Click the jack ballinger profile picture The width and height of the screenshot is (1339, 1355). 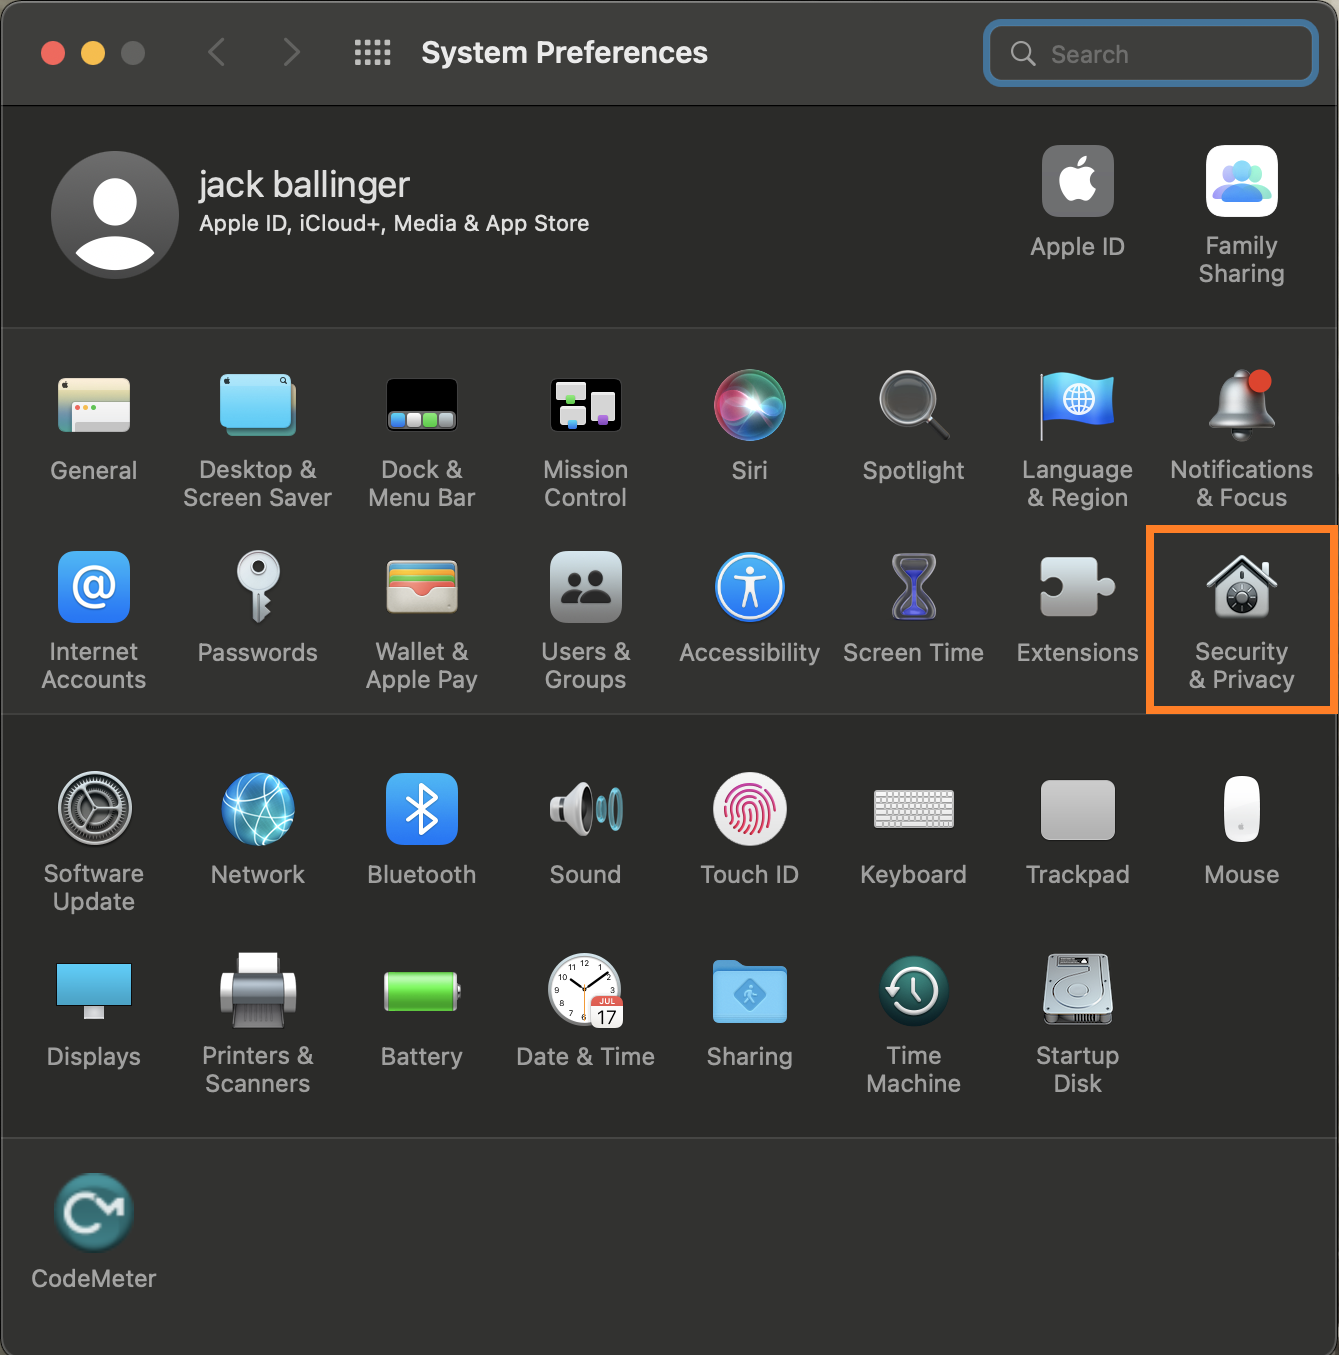(x=115, y=215)
